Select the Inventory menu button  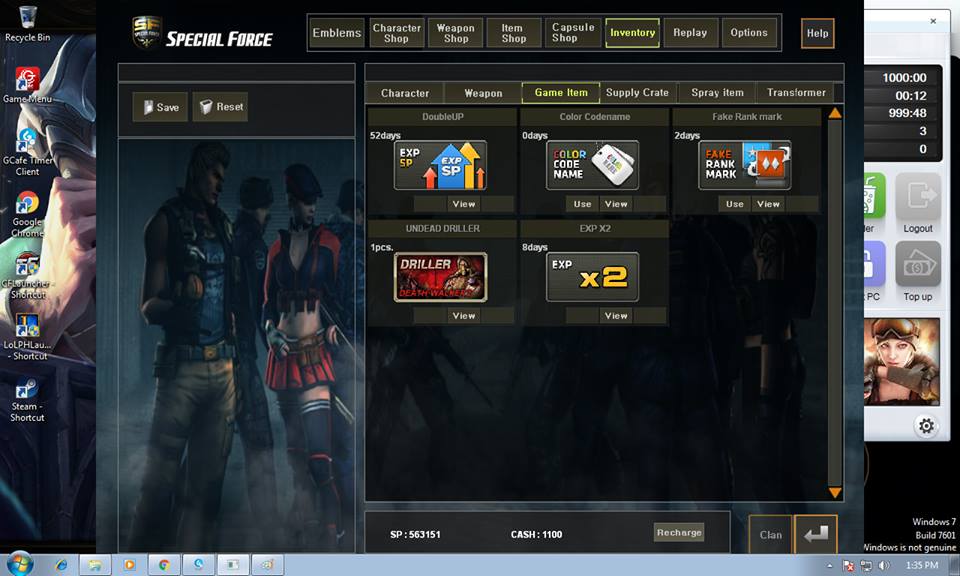coord(632,32)
